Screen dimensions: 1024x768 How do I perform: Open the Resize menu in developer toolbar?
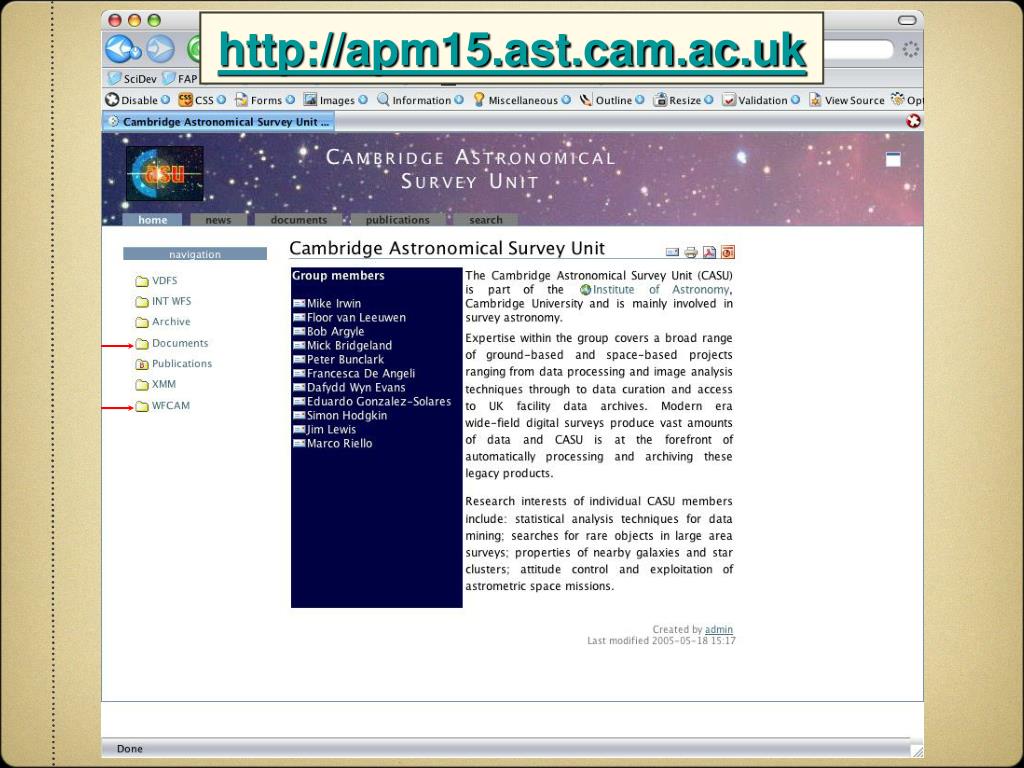click(683, 100)
